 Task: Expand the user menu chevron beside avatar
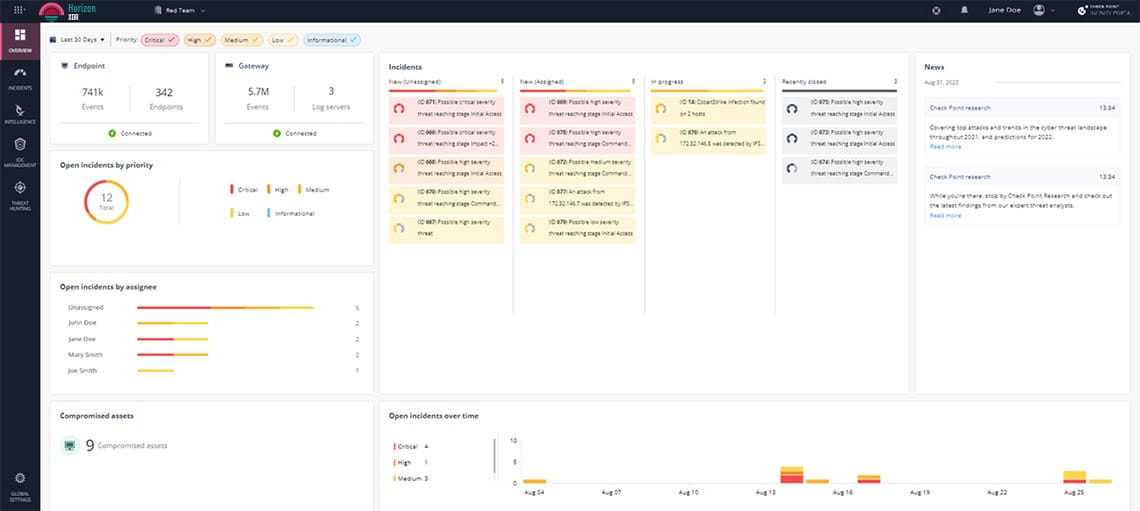1053,11
